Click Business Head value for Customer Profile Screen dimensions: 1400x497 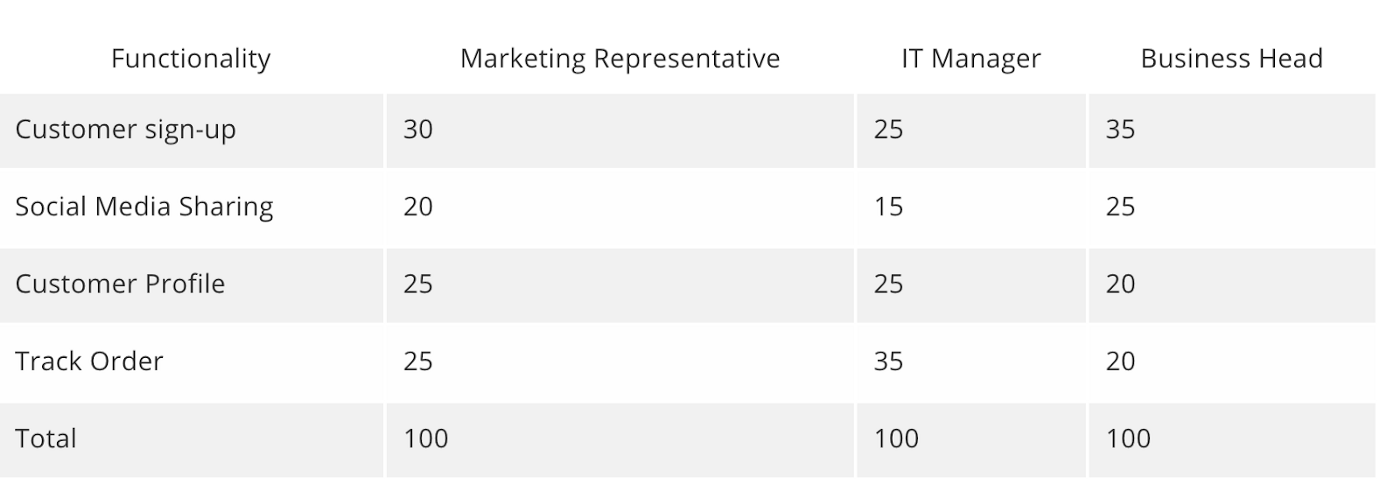[x=1120, y=284]
